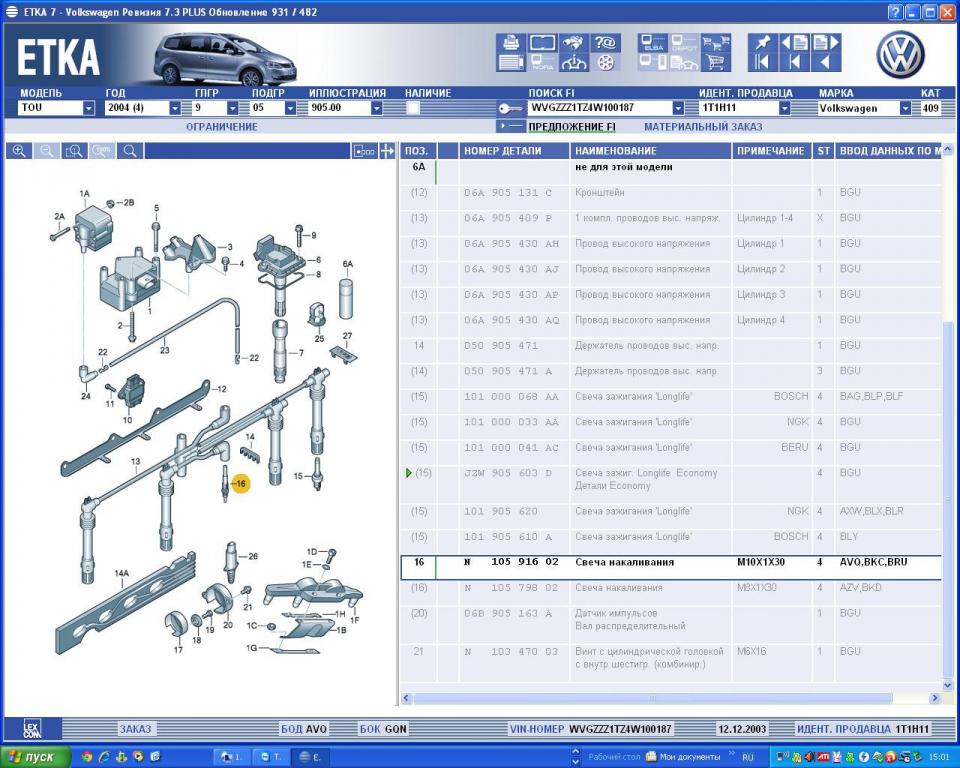Open the ?@ help contact icon
This screenshot has width=960, height=768.
coord(605,43)
